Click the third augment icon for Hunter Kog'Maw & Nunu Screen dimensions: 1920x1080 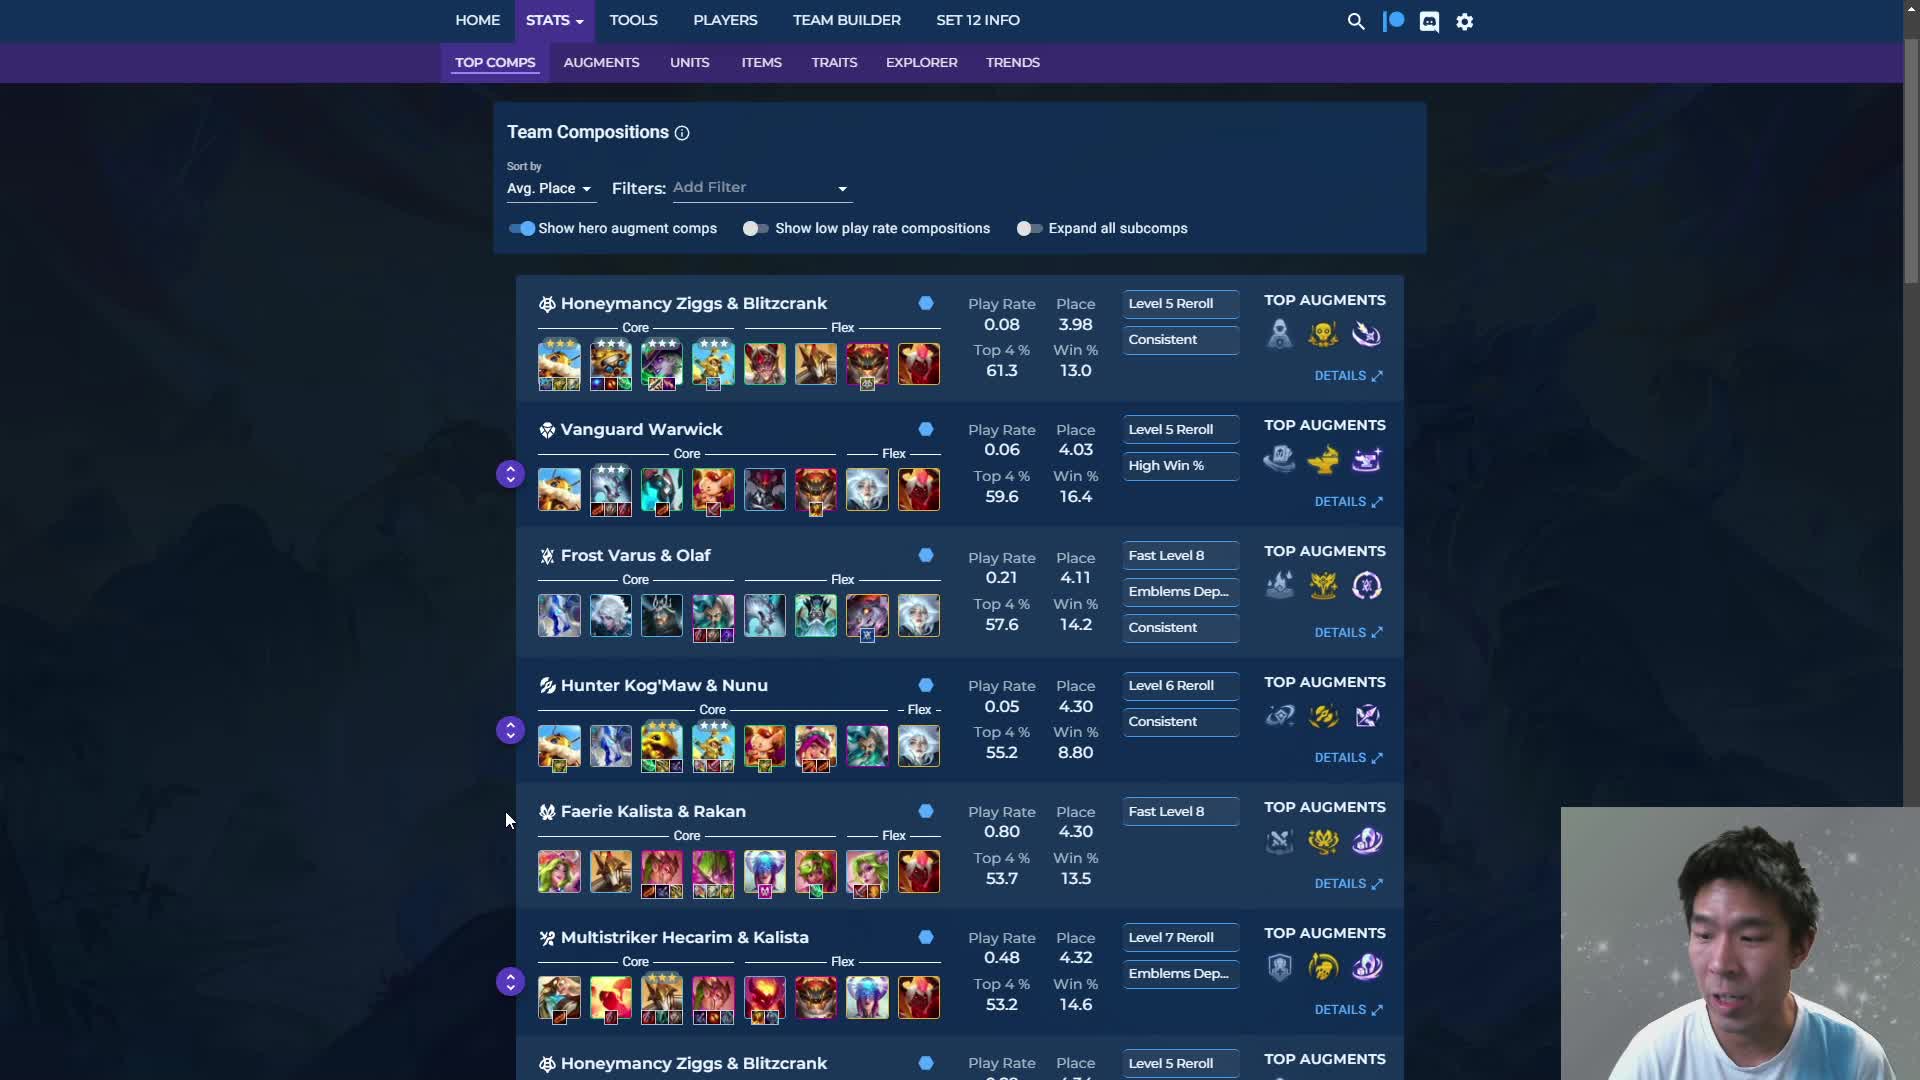(x=1367, y=716)
